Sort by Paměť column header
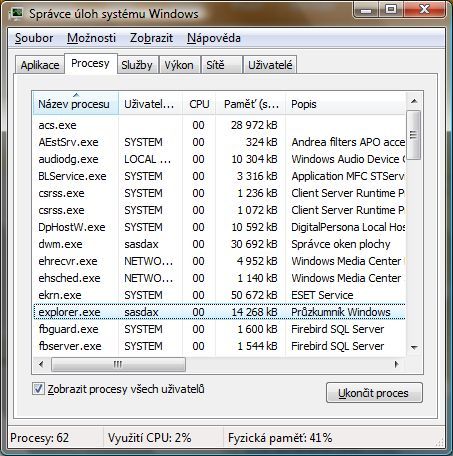 coord(251,104)
